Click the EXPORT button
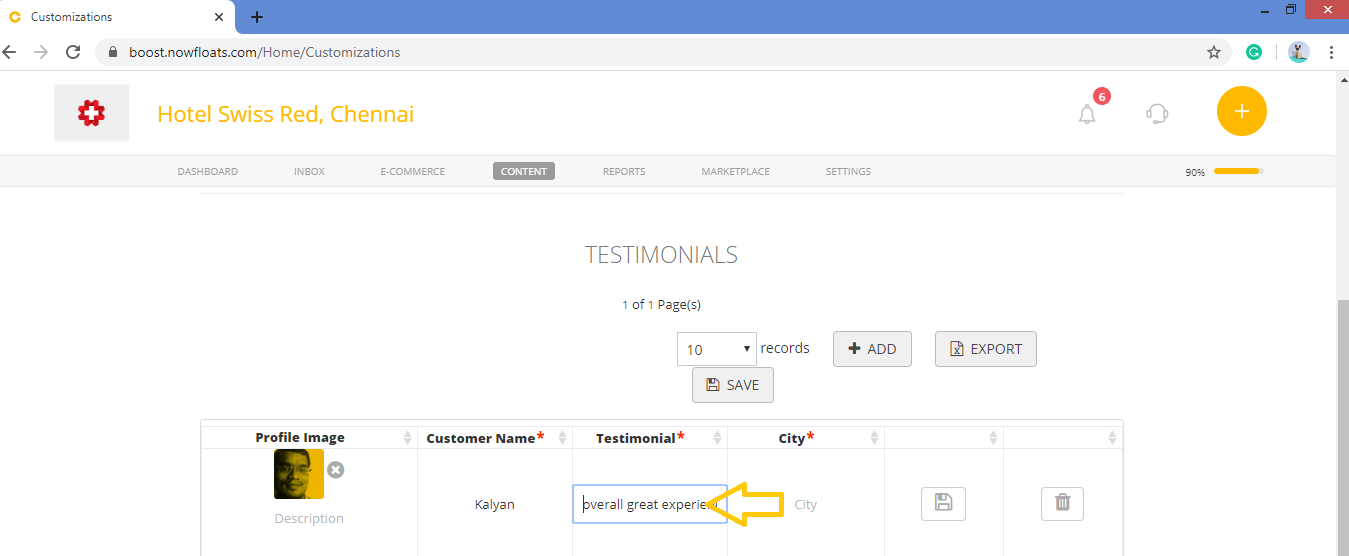This screenshot has height=556, width=1349. [x=986, y=349]
